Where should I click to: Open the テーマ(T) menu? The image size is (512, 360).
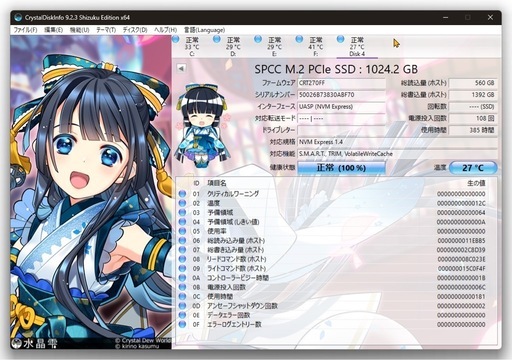pyautogui.click(x=106, y=30)
